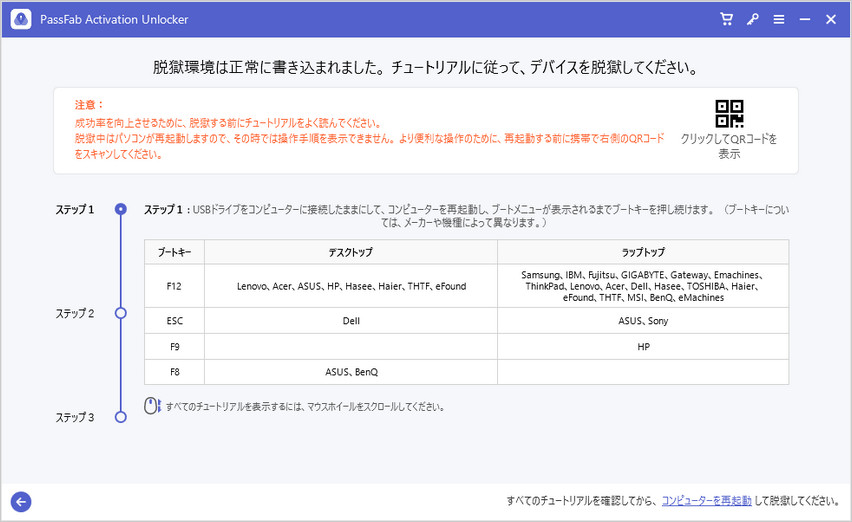852x522 pixels.
Task: Select the ステップ 3 timeline node
Action: (x=121, y=417)
